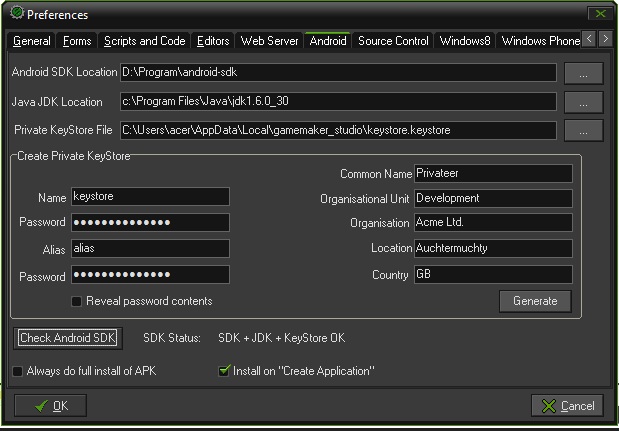Confirm preferences with the OK button
This screenshot has width=619, height=431.
pos(51,406)
